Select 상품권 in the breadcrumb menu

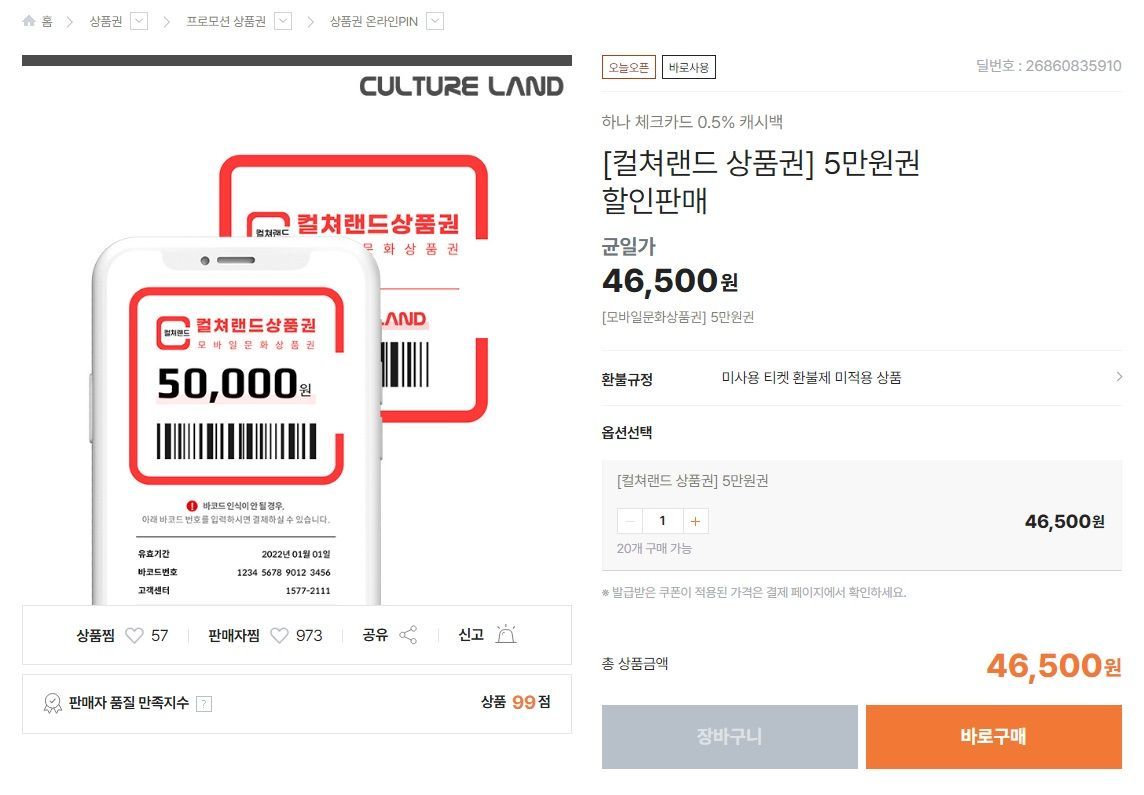[x=104, y=19]
